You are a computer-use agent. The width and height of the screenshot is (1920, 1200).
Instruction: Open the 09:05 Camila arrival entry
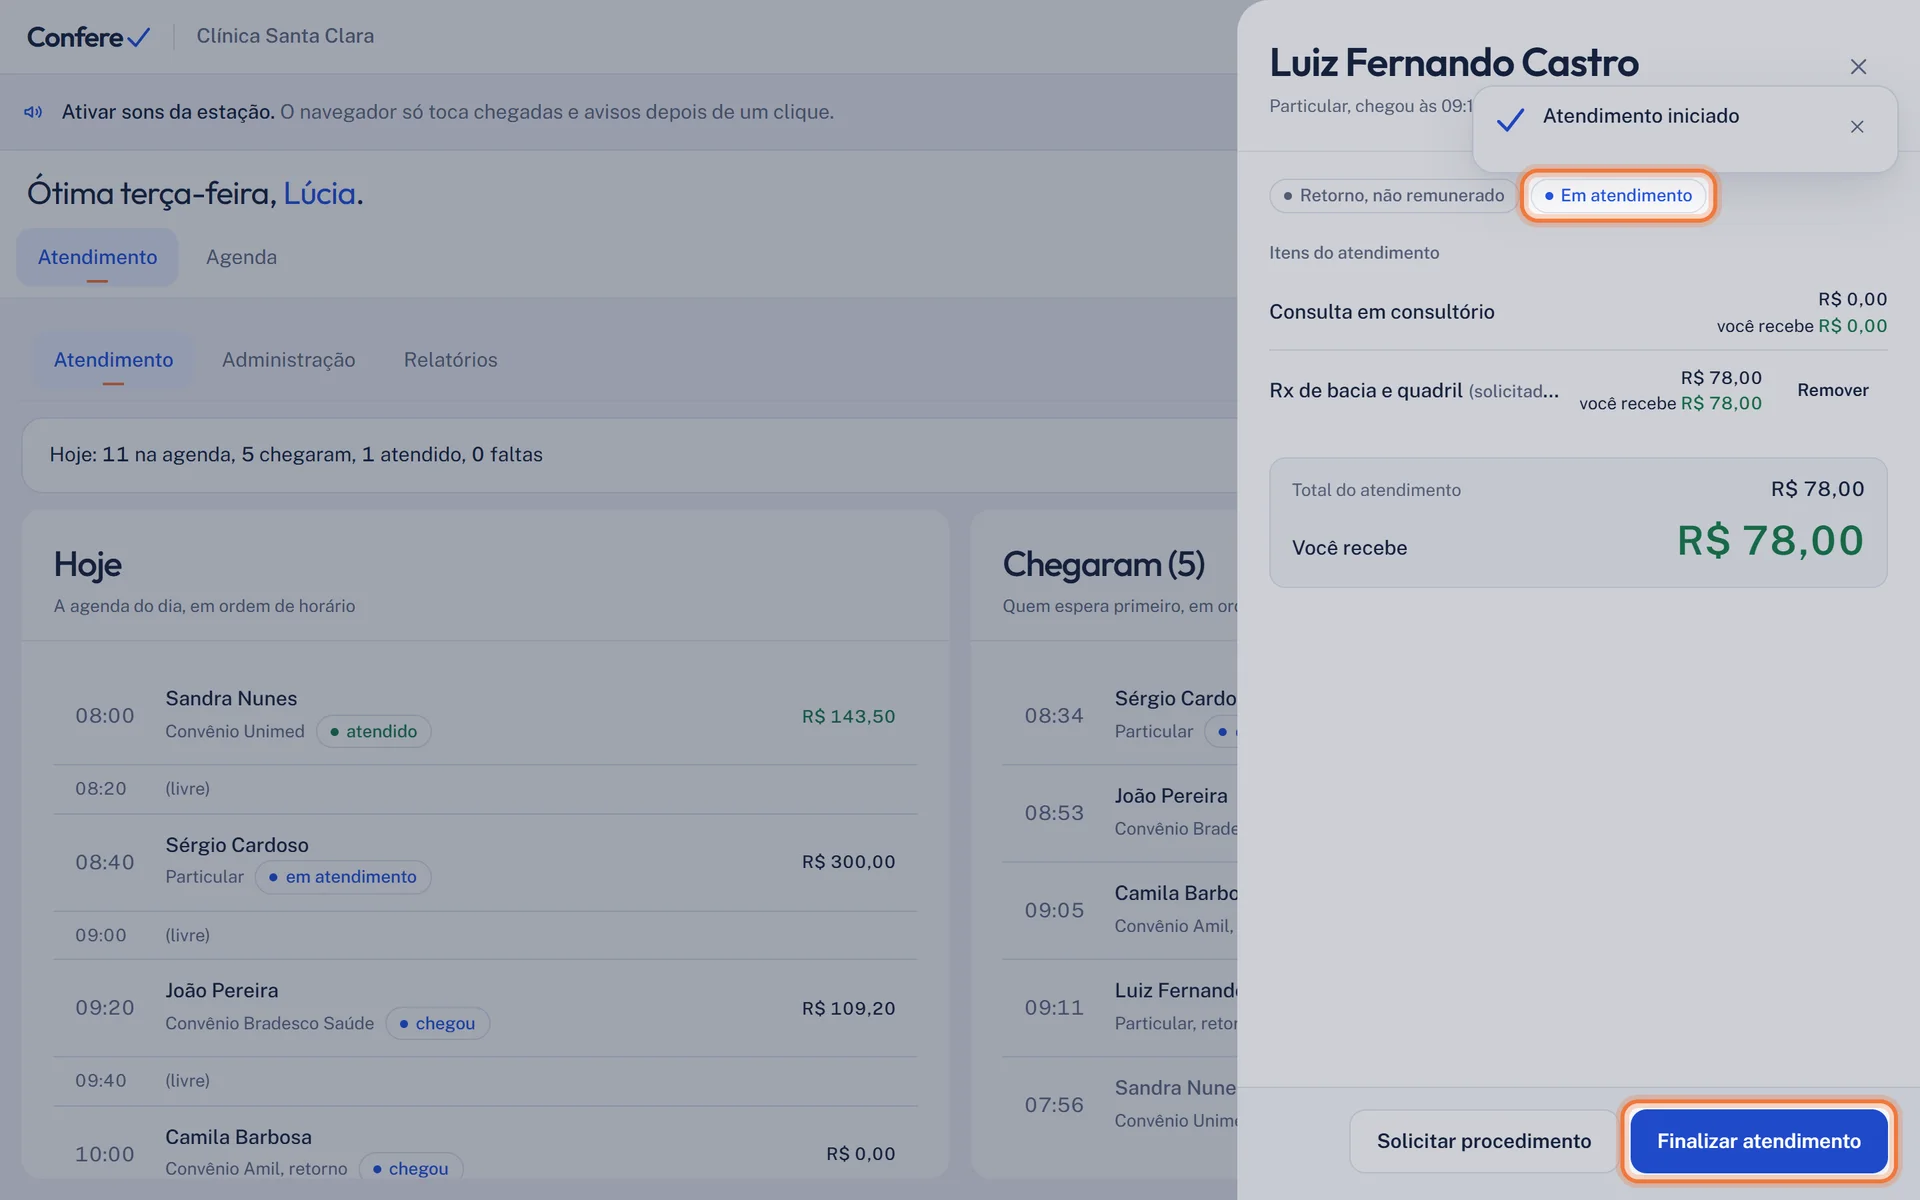pos(1120,909)
